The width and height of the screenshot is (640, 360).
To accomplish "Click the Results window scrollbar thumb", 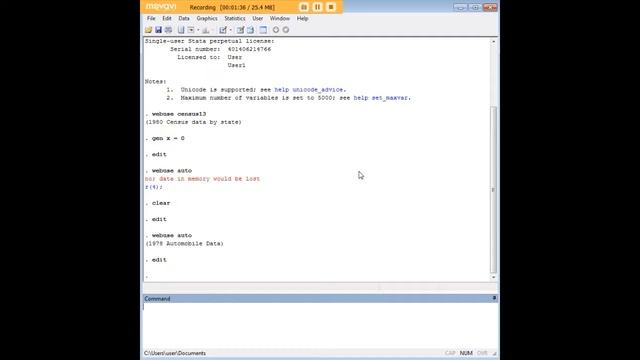I will click(x=493, y=189).
